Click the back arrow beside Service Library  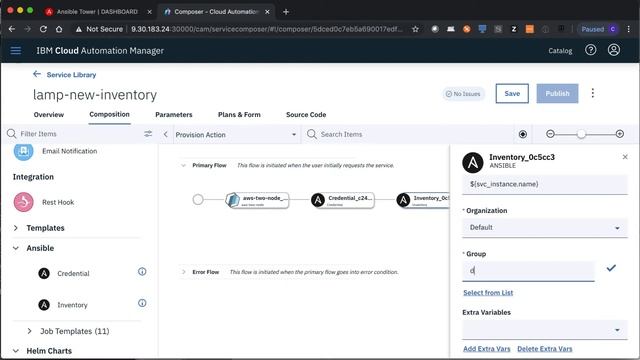pyautogui.click(x=37, y=74)
